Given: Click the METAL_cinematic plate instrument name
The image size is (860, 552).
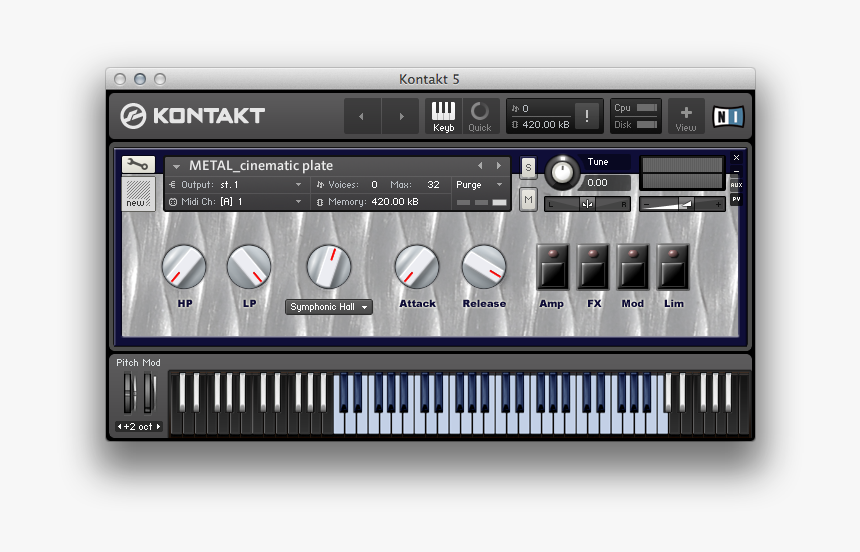Looking at the screenshot, I should (x=261, y=166).
